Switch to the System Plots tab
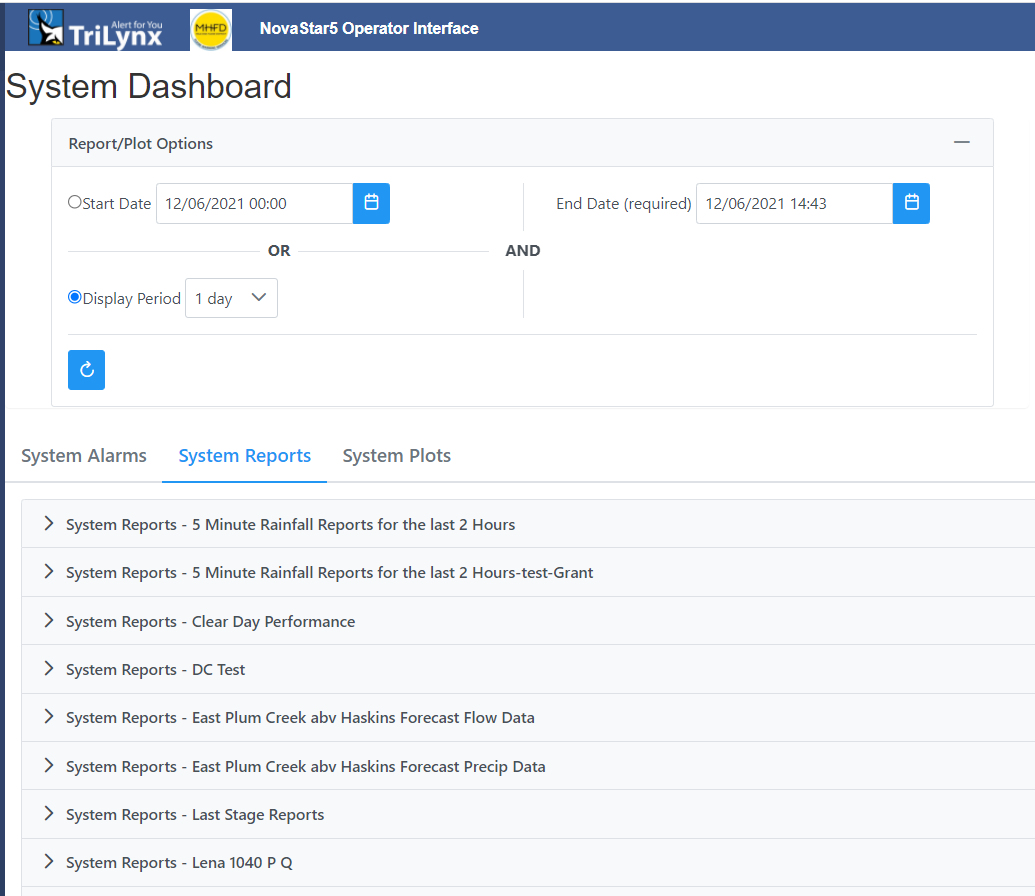Screen dimensions: 1035x896 click(396, 455)
